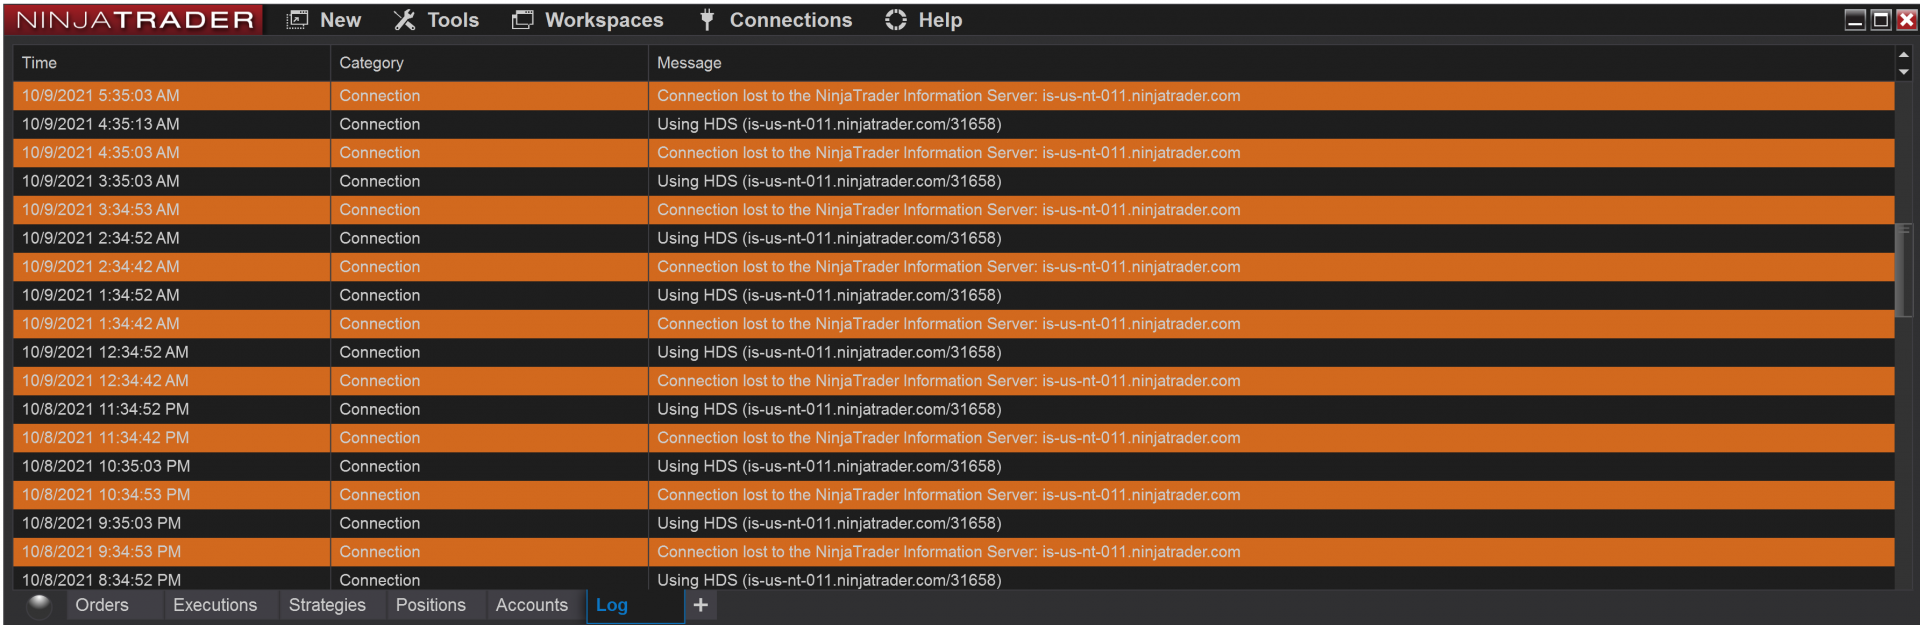Image resolution: width=1920 pixels, height=625 pixels.
Task: Switch to the Orders tab
Action: (x=102, y=605)
